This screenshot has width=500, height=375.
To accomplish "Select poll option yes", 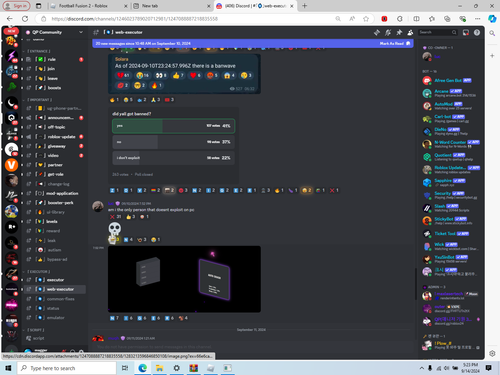I will pyautogui.click(x=173, y=126).
